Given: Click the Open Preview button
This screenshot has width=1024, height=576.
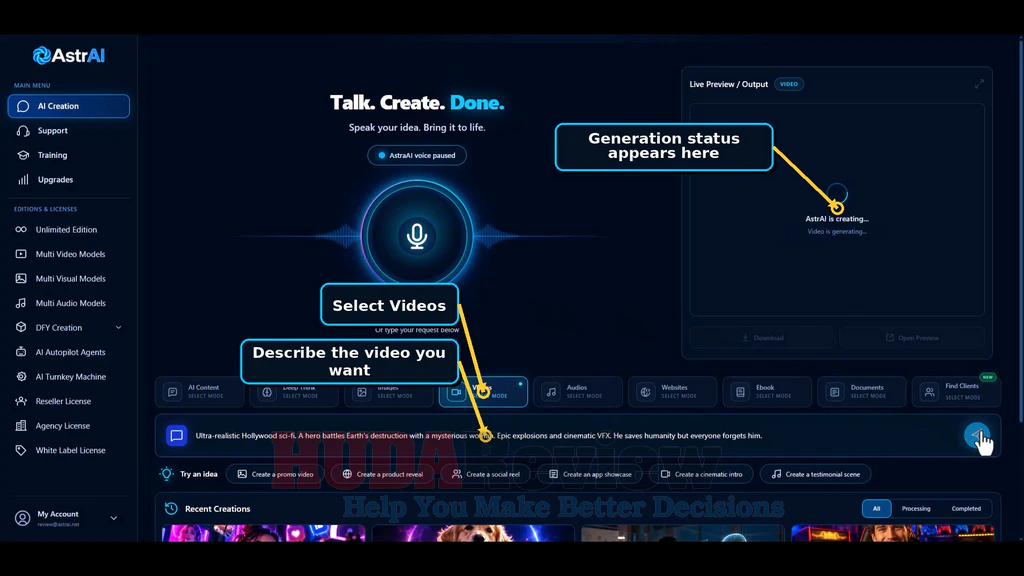Looking at the screenshot, I should pos(912,338).
